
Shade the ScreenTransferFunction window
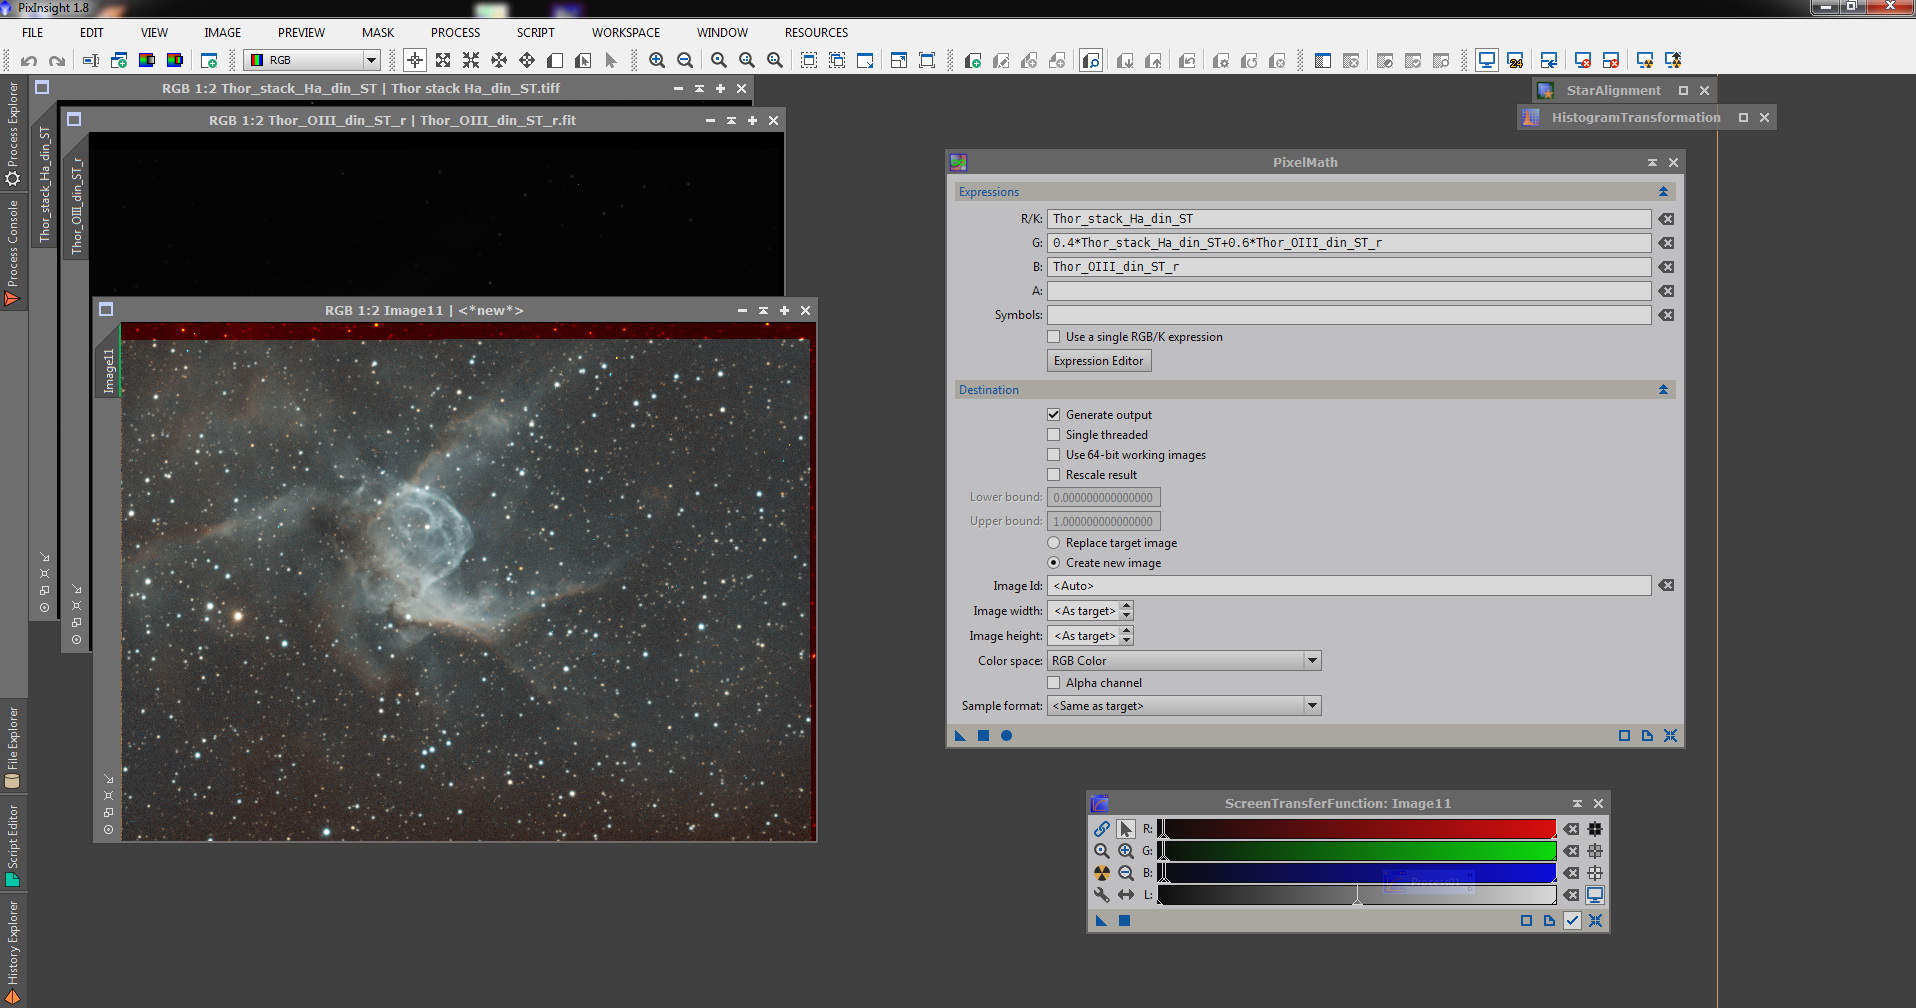pos(1577,804)
